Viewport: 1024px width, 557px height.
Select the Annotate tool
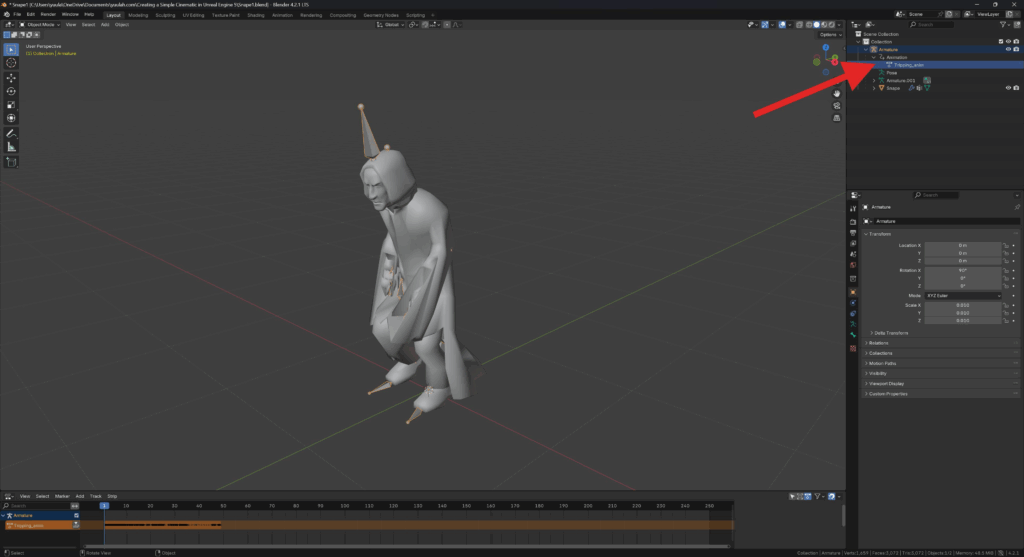click(x=11, y=133)
